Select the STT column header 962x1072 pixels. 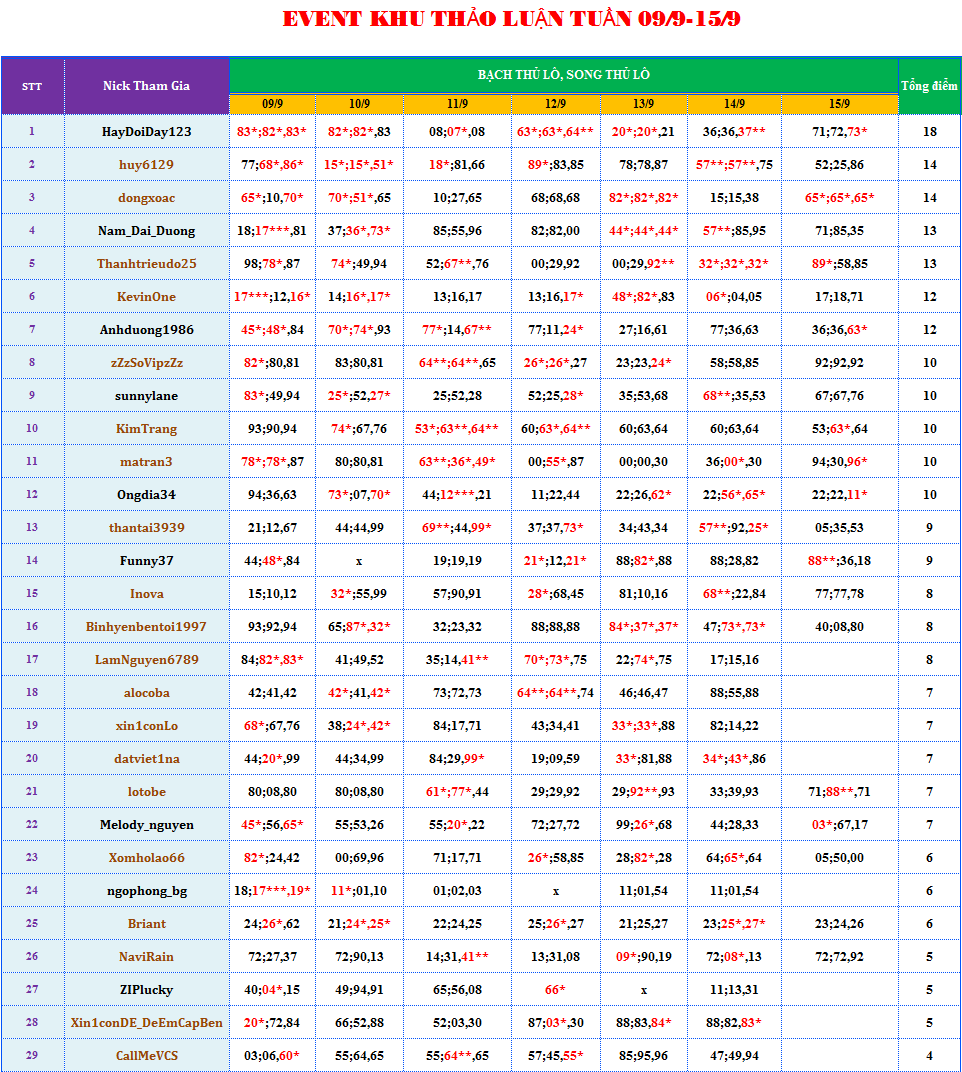(32, 86)
